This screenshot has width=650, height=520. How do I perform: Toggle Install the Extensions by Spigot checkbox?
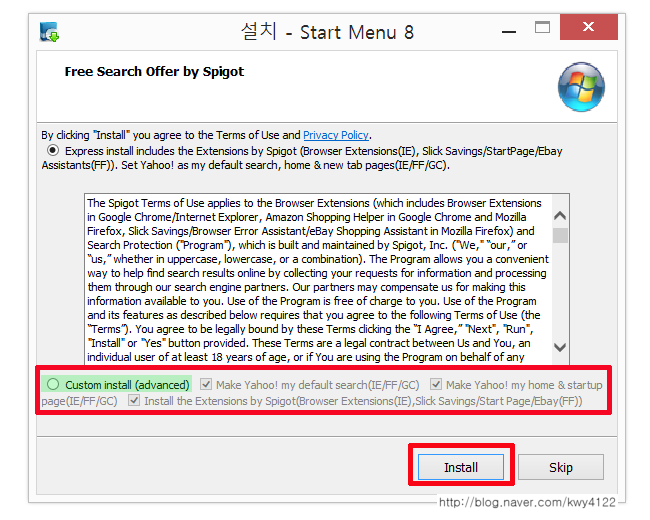(133, 400)
